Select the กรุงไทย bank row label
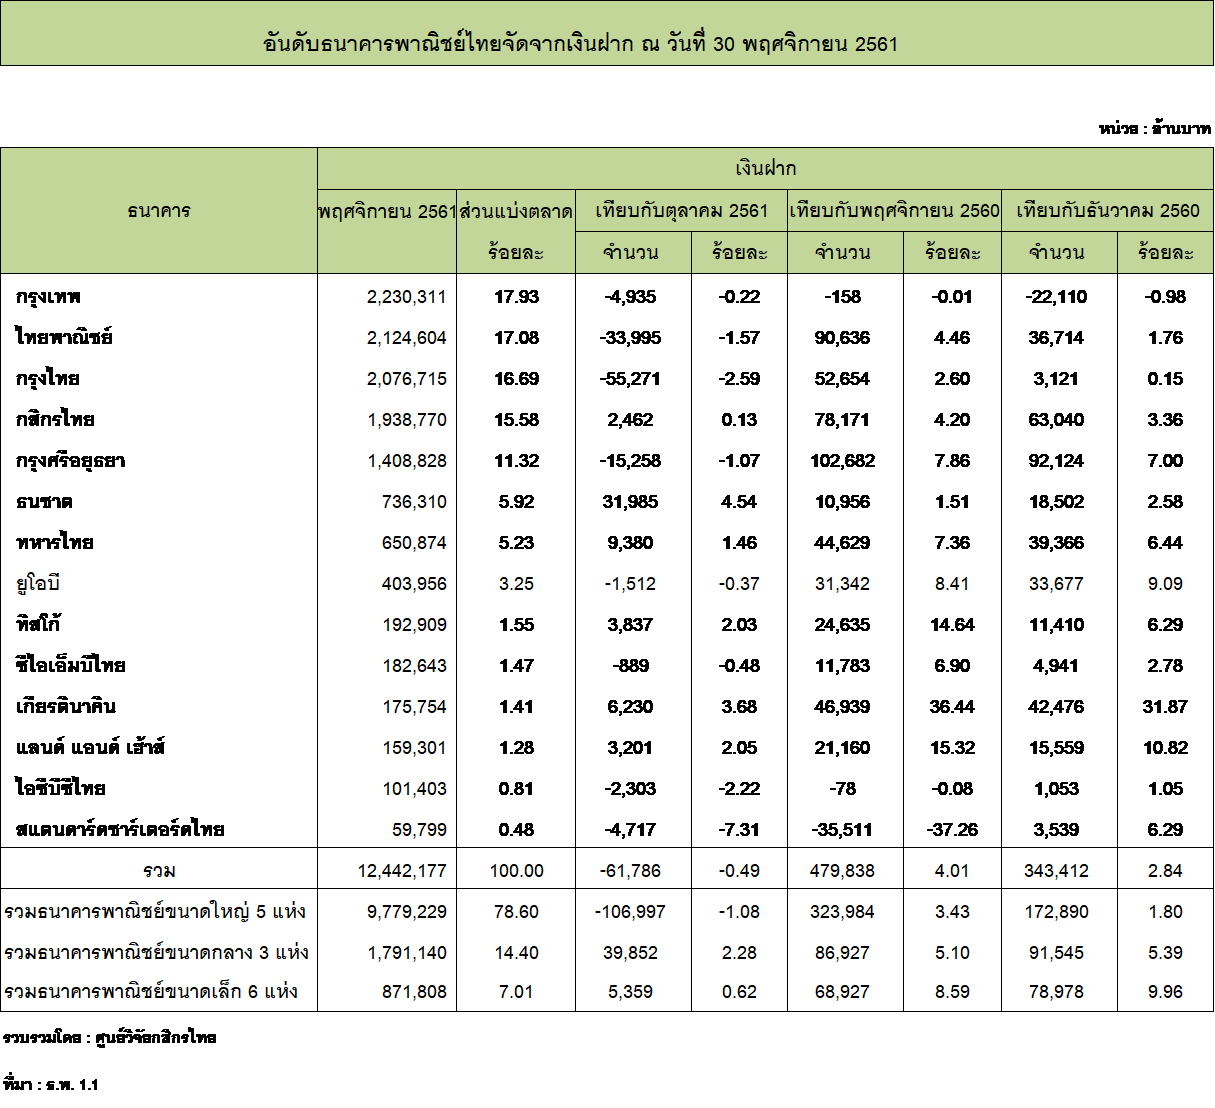This screenshot has height=1108, width=1215. pos(47,379)
